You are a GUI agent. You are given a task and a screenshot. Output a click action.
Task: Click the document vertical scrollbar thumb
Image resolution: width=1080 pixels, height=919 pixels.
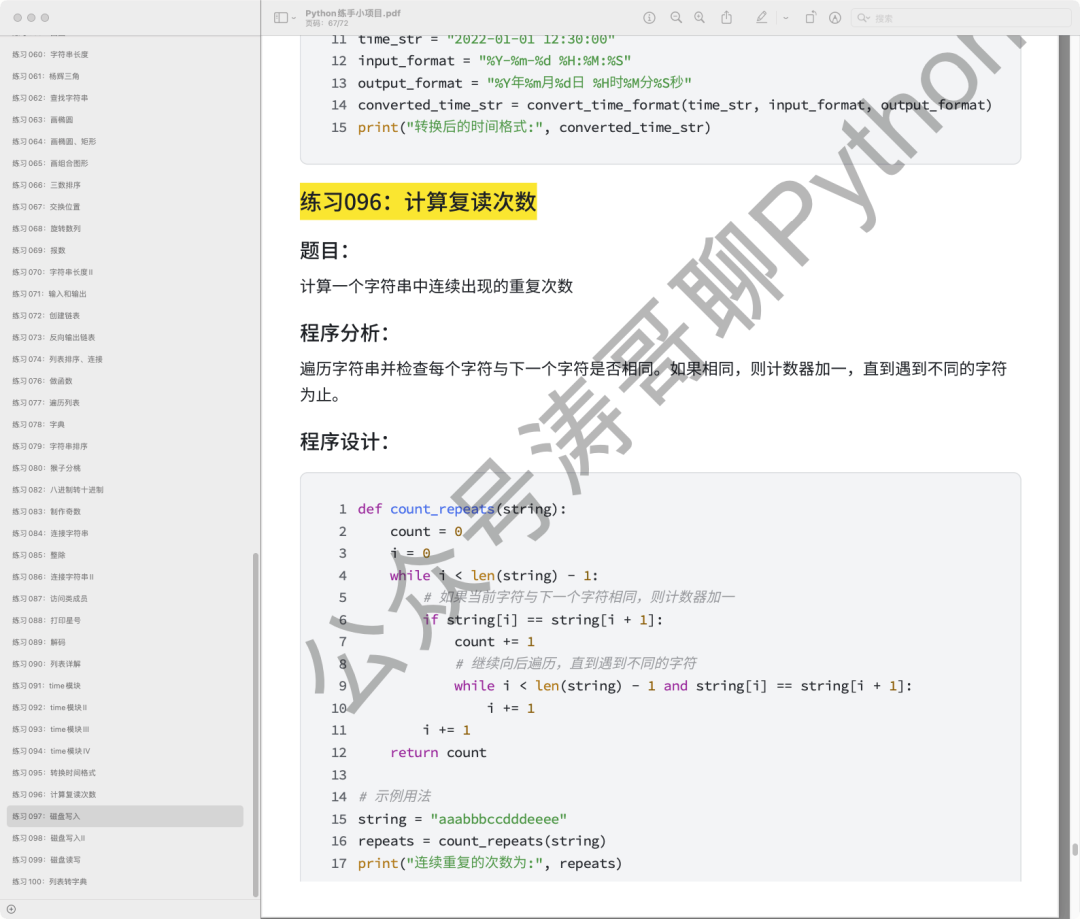pos(1074,849)
